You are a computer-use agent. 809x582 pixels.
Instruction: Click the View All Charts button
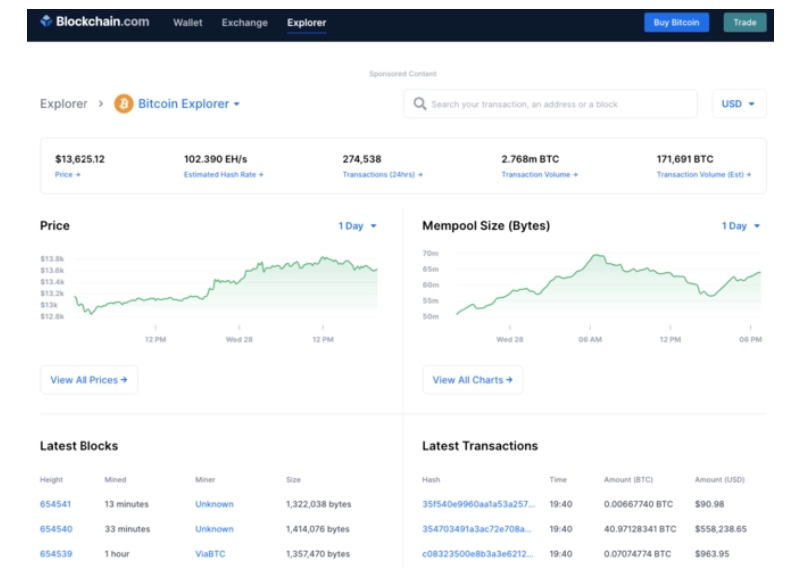(x=473, y=380)
